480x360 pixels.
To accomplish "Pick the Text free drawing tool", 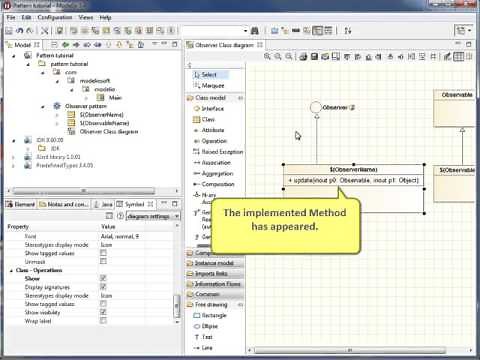I will click(203, 337).
